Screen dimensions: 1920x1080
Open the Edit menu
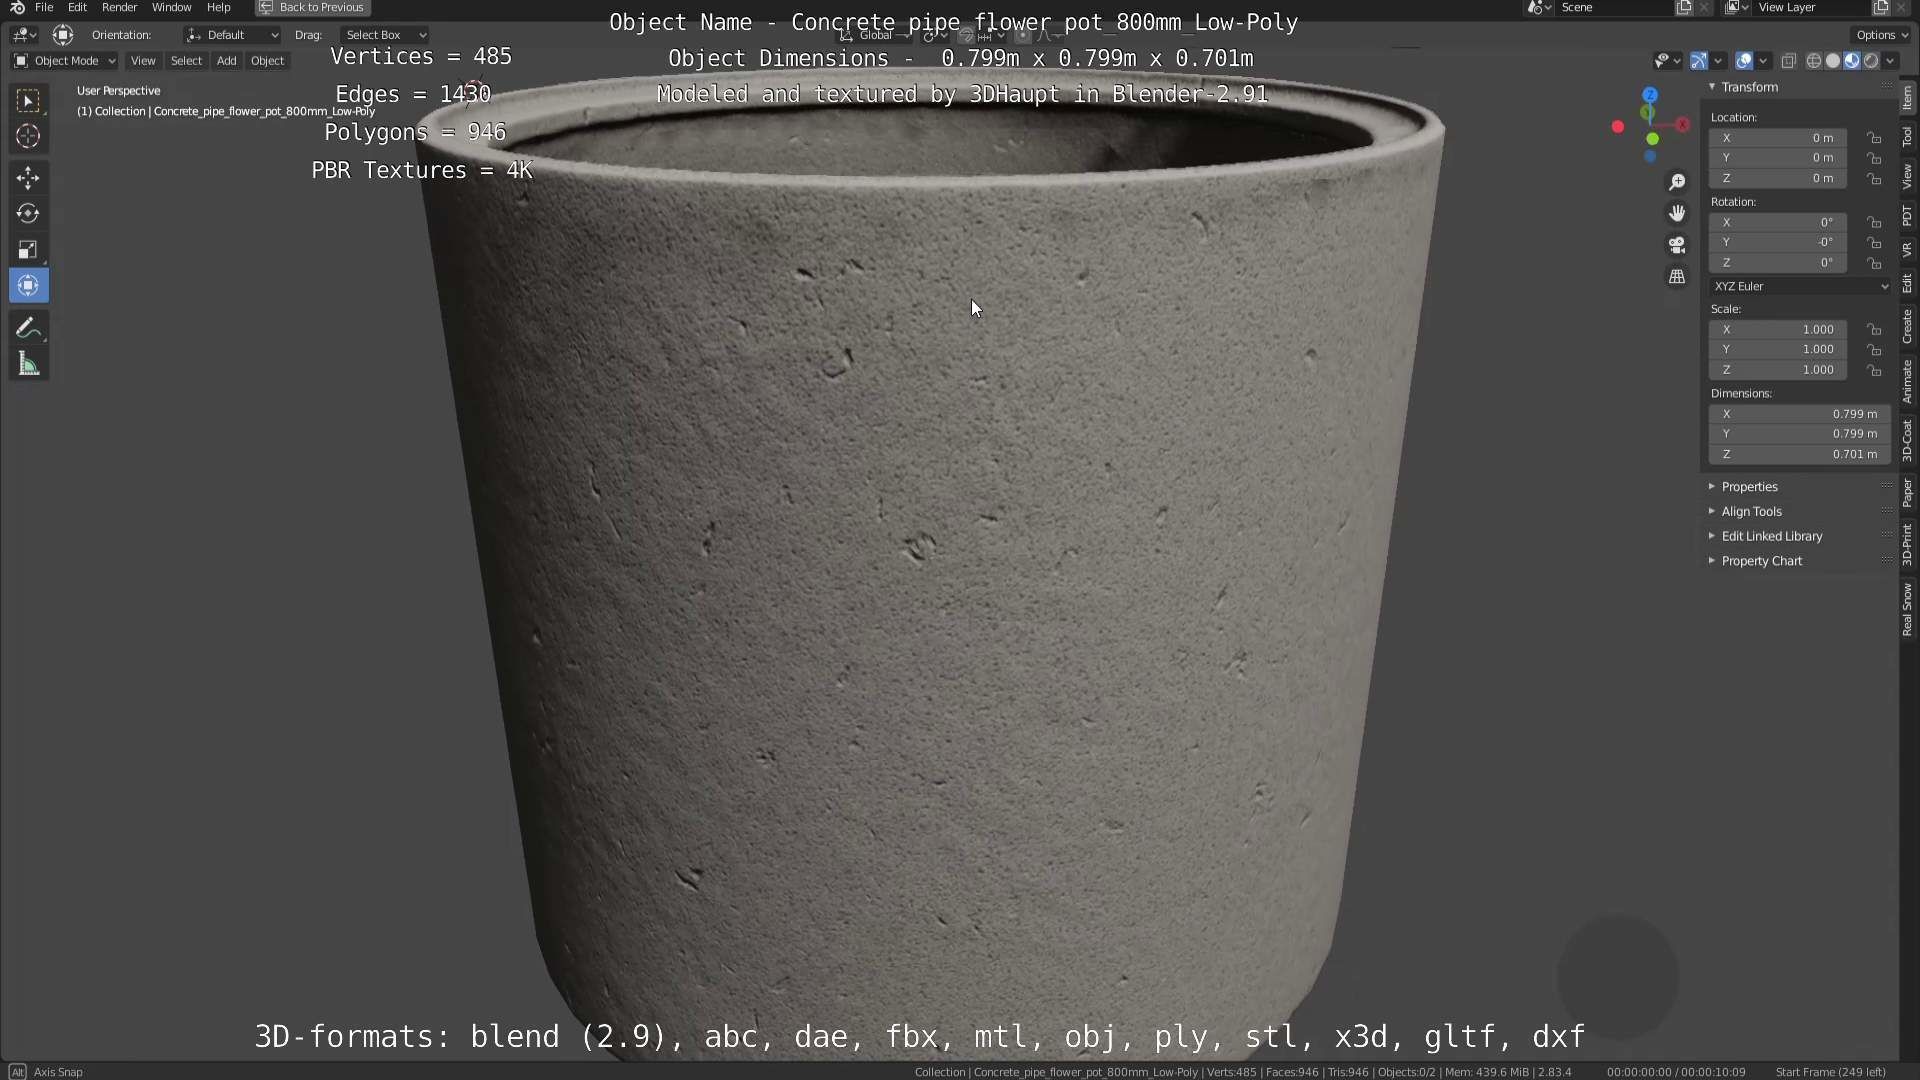[77, 7]
